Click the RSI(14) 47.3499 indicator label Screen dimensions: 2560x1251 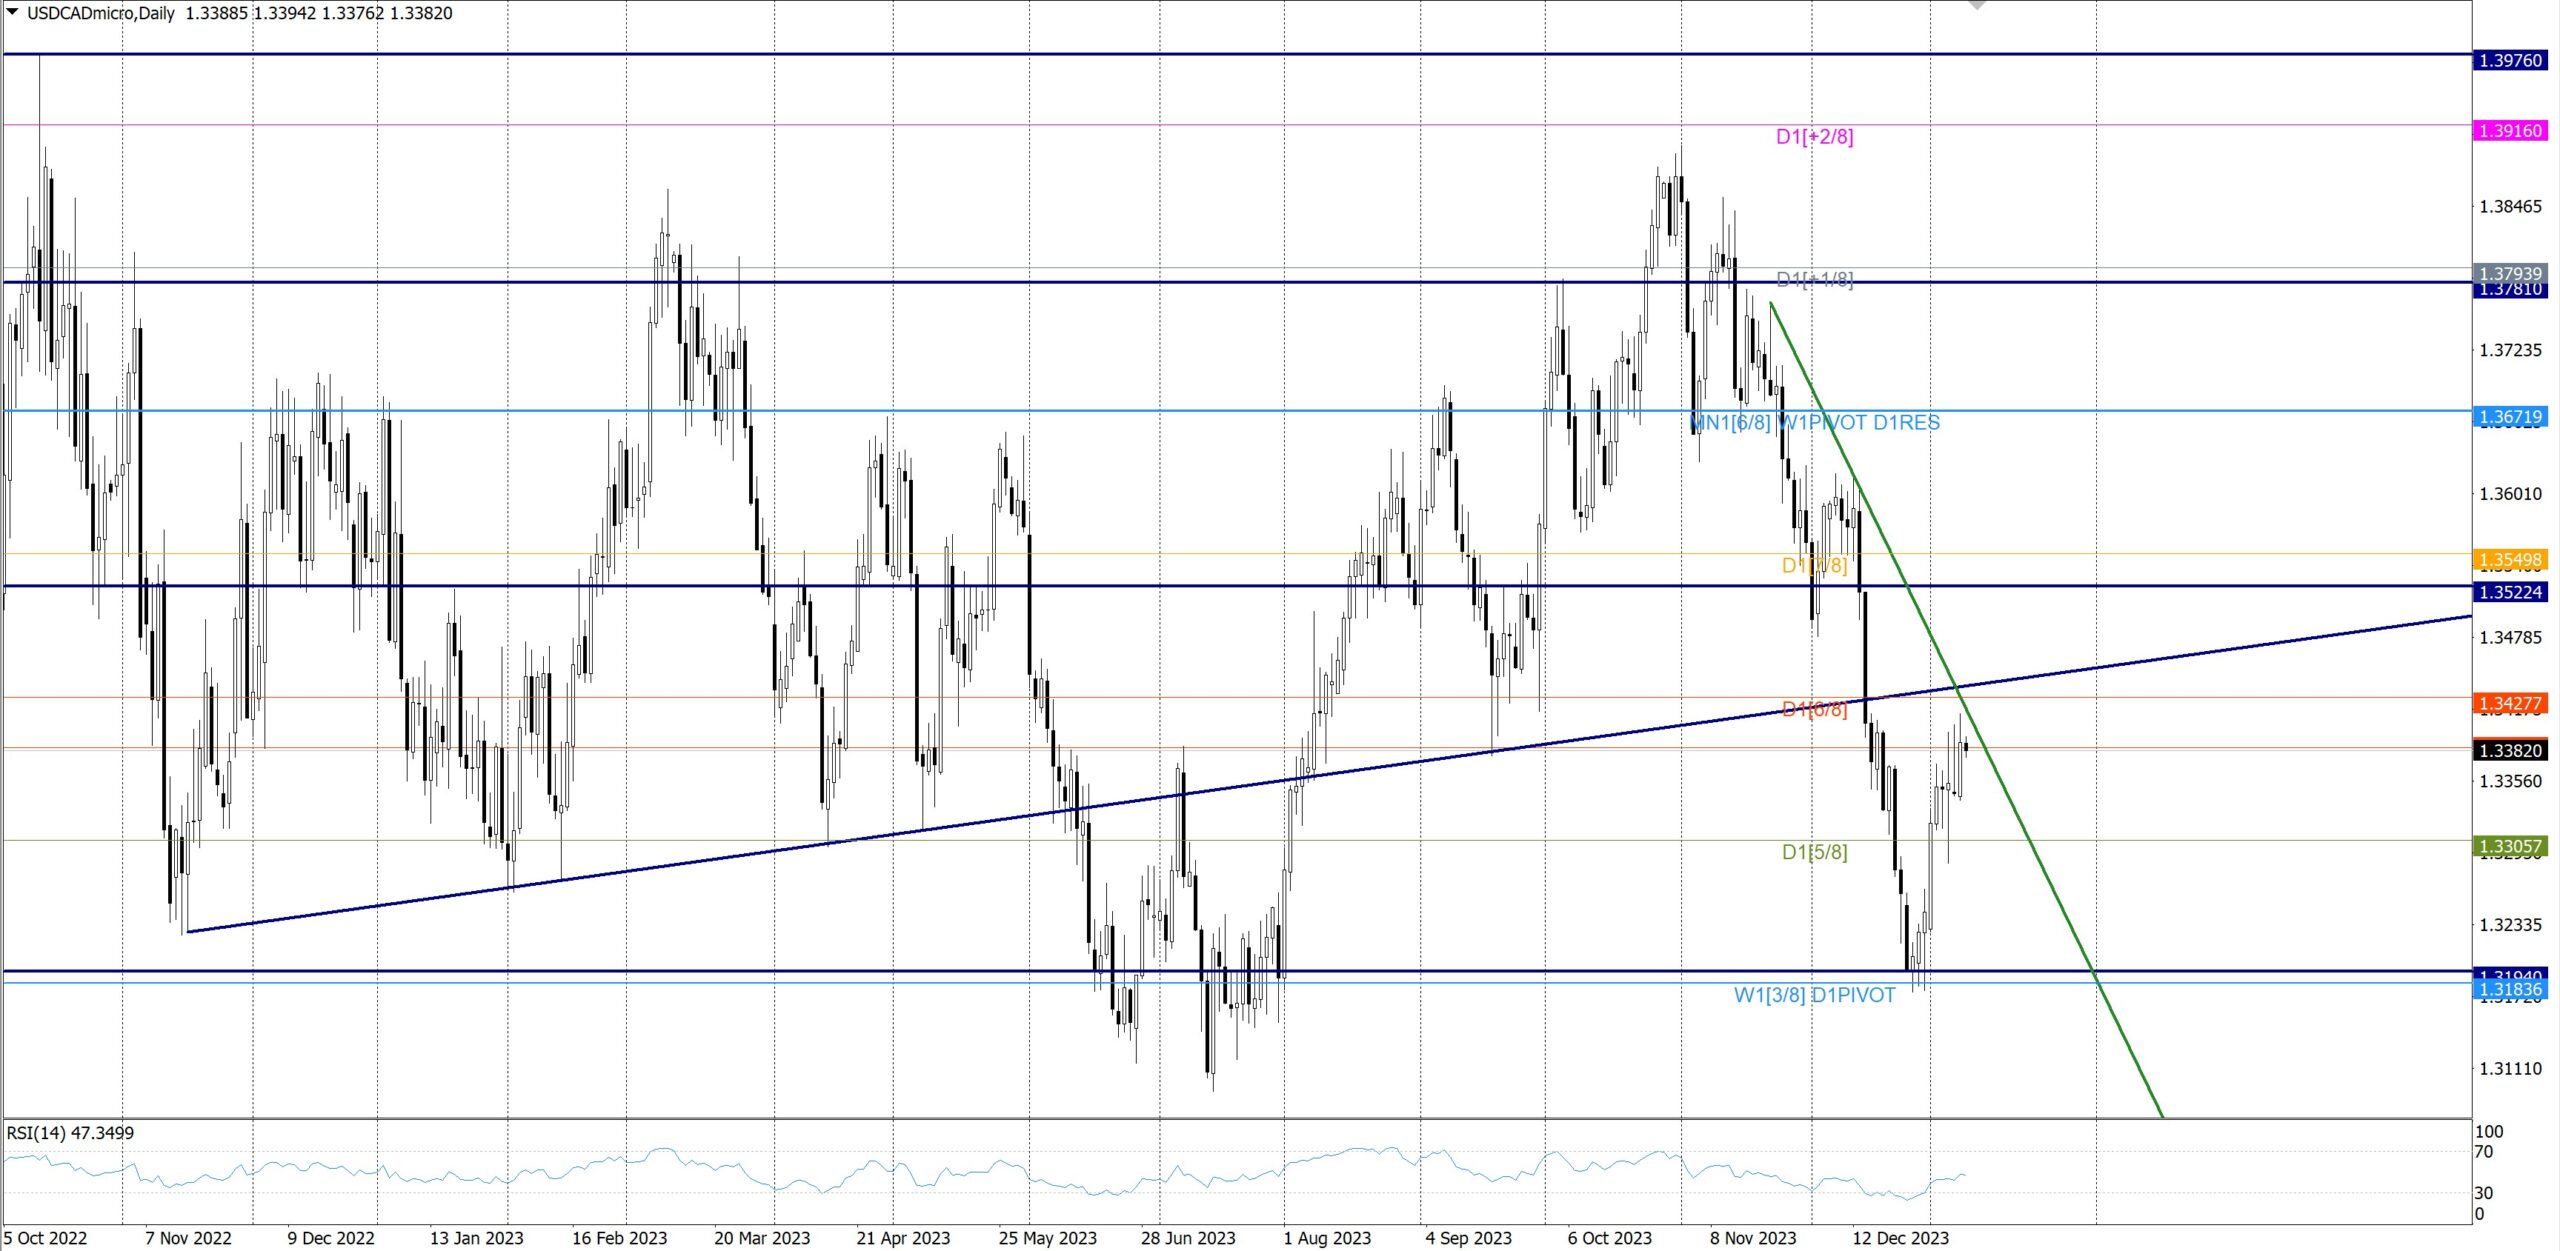(70, 1133)
